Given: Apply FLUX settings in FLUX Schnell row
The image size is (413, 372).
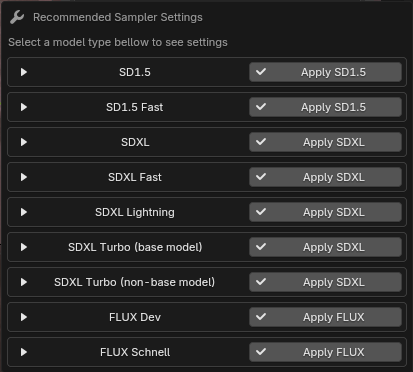Looking at the screenshot, I should 325,352.
